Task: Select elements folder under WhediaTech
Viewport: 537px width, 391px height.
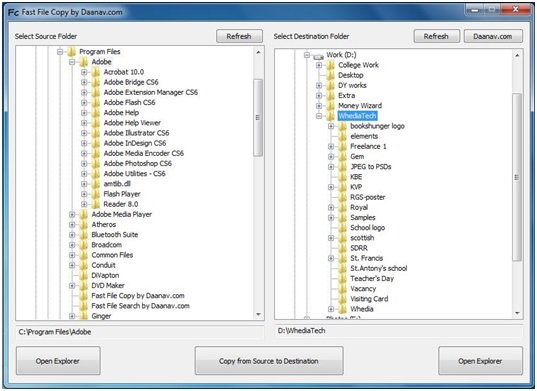Action: coord(364,136)
